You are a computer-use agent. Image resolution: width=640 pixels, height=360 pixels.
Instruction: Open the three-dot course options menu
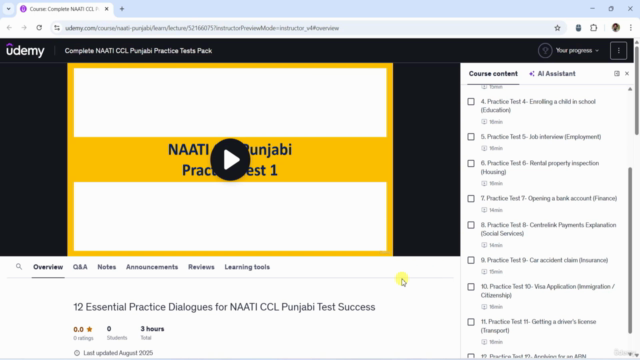click(x=618, y=51)
